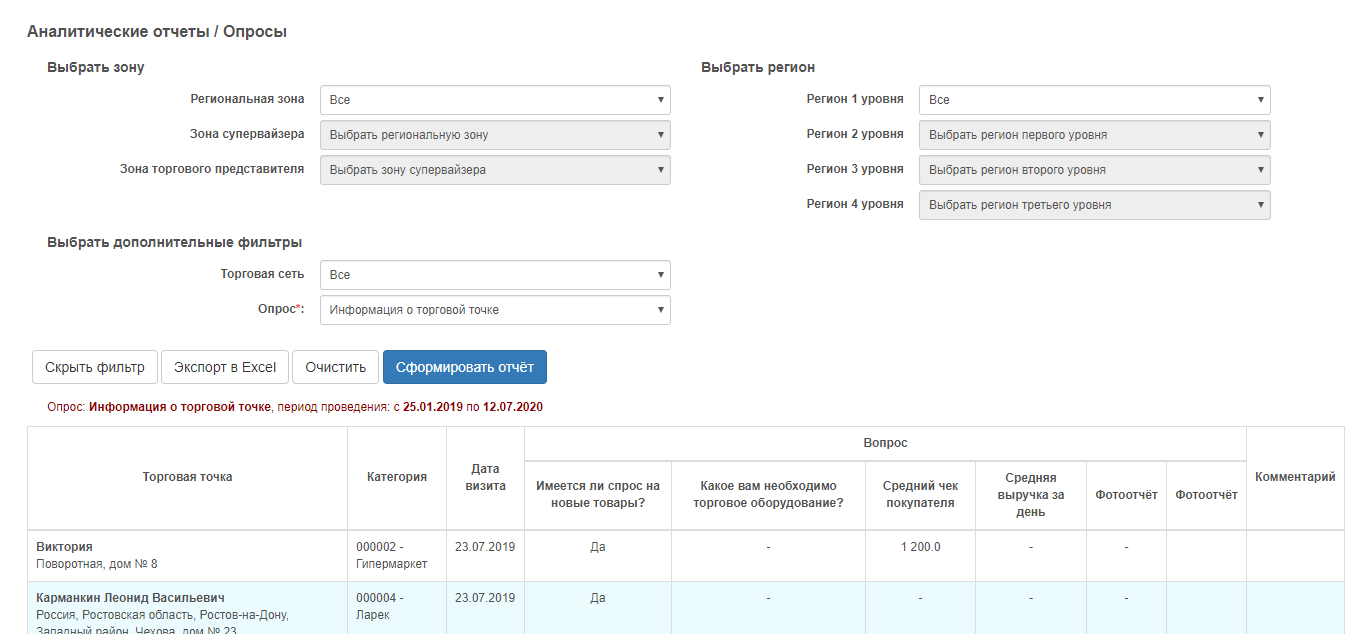The image size is (1357, 640).
Task: Open the Зона супервайзера dropdown
Action: tap(495, 135)
